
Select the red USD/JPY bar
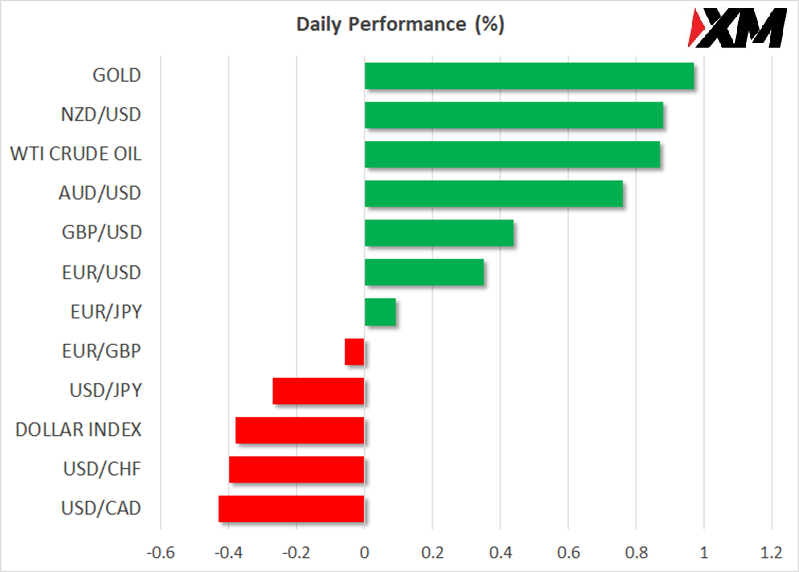318,391
